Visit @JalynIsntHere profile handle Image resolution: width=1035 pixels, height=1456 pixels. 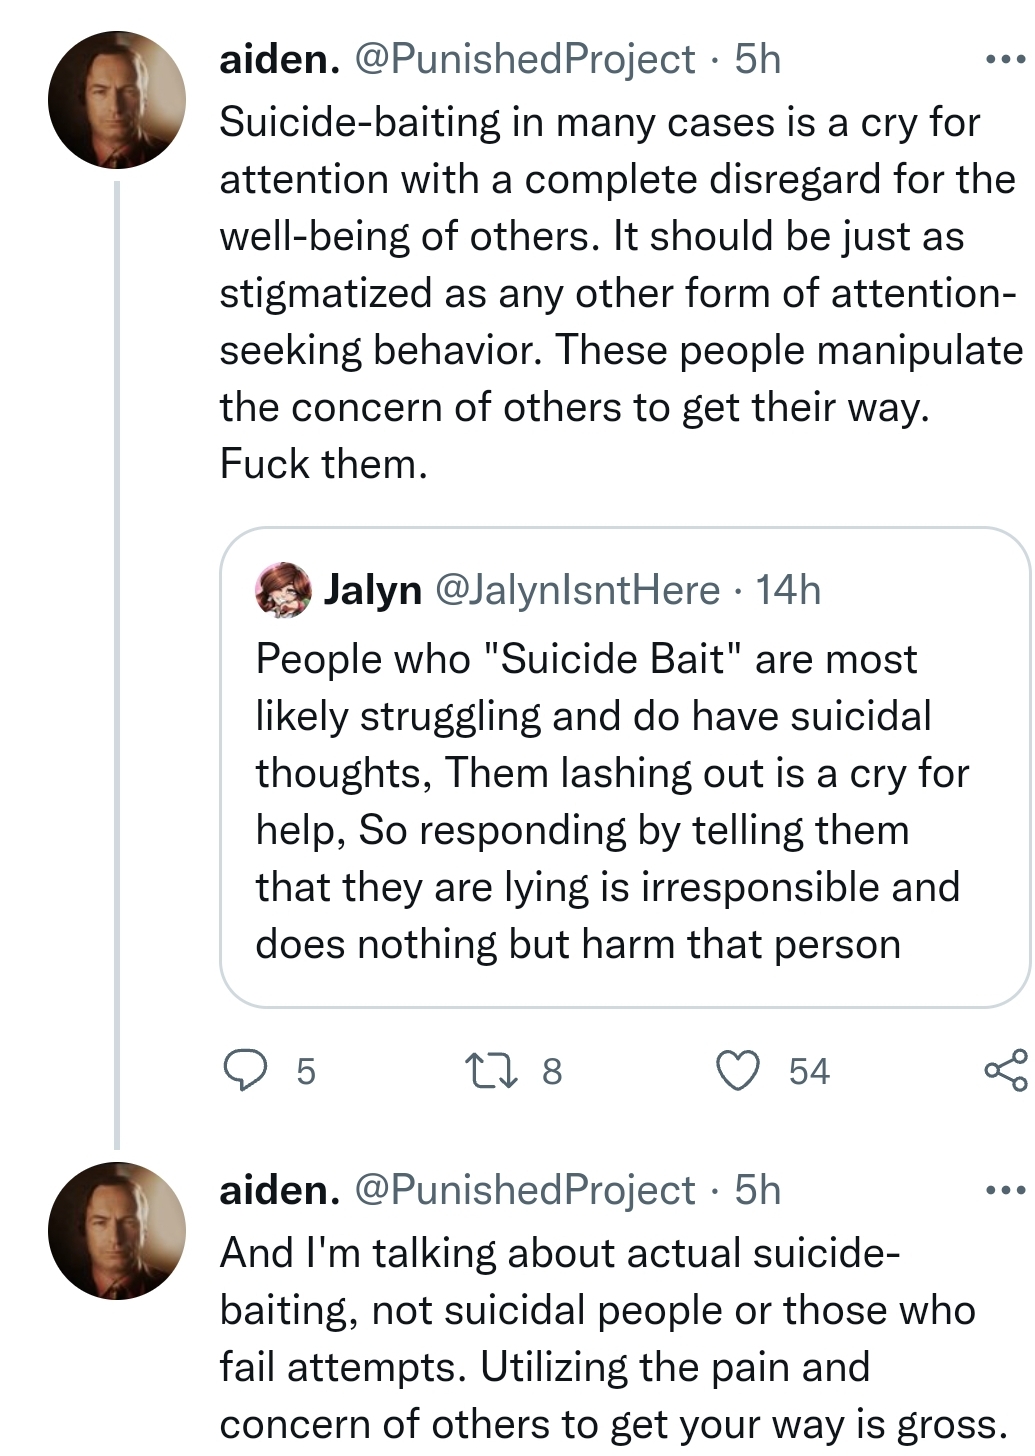577,590
